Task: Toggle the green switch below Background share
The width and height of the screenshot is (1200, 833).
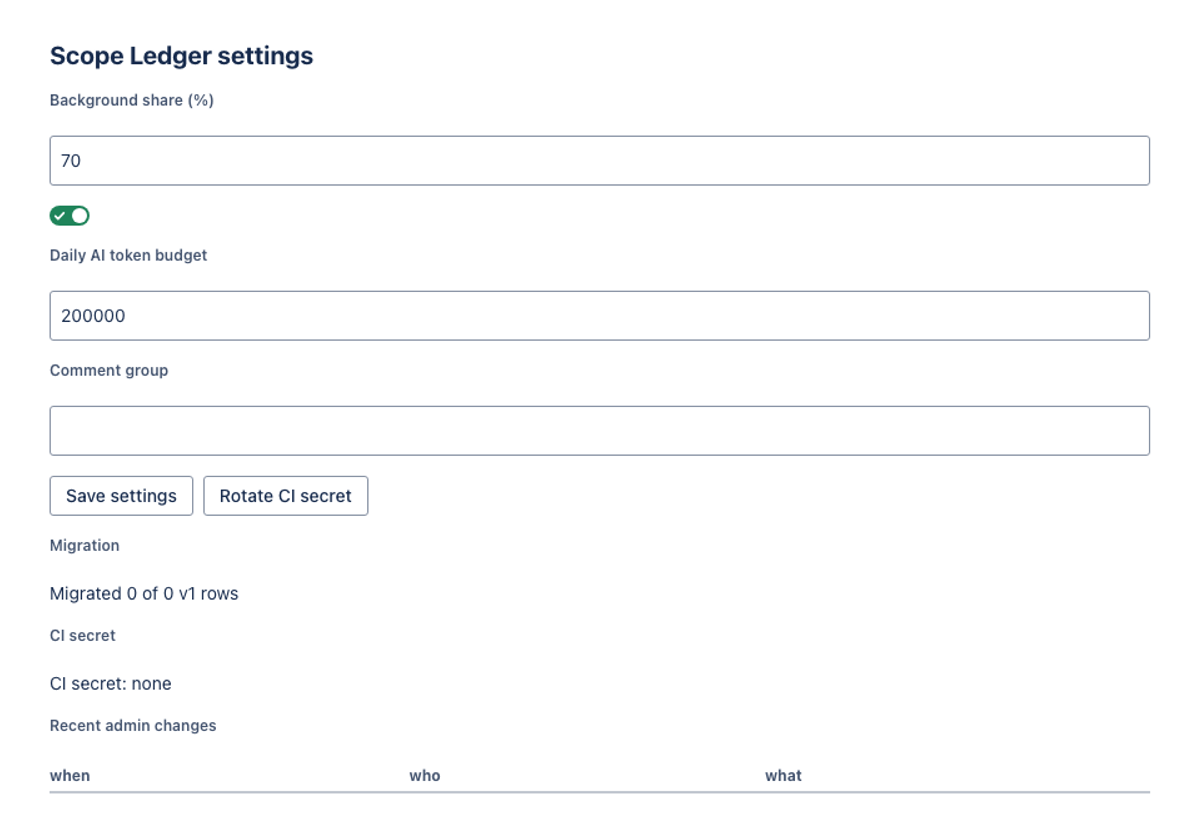Action: tap(70, 216)
